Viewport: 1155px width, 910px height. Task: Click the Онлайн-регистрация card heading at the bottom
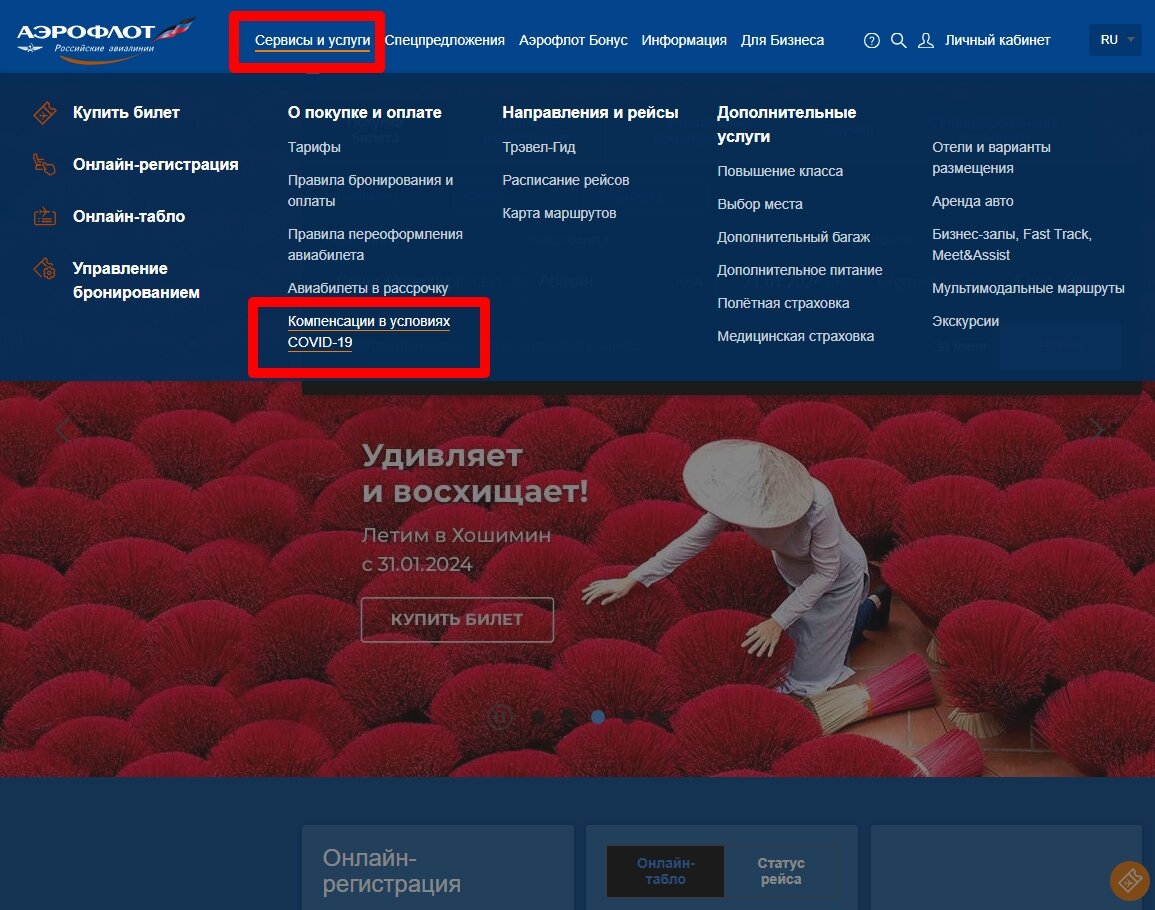pos(391,870)
